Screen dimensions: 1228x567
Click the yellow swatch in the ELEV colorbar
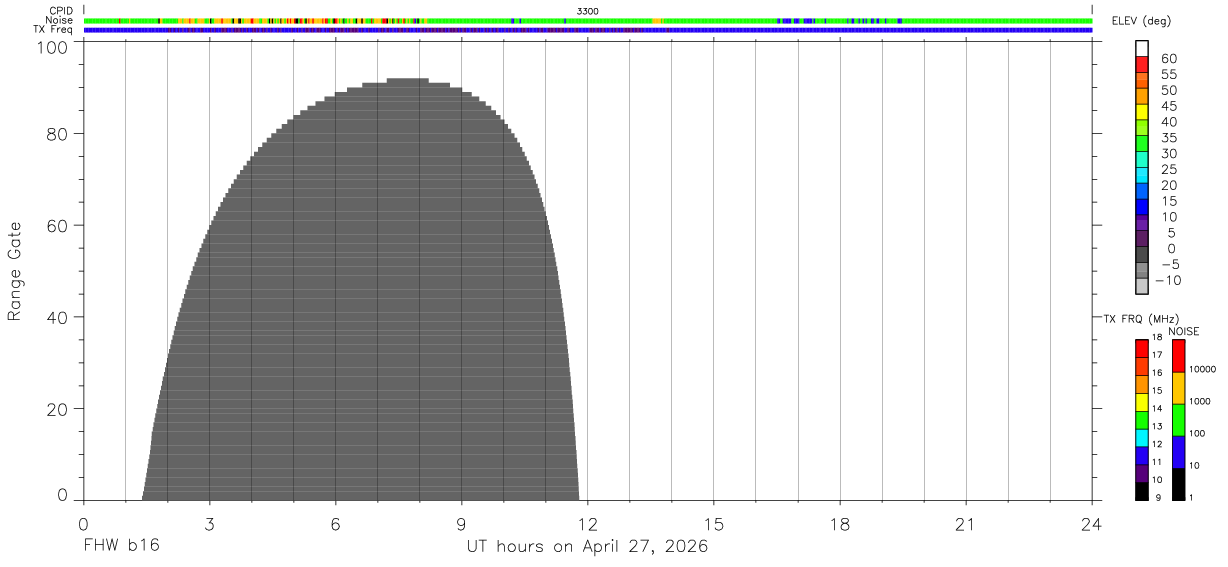[1142, 112]
